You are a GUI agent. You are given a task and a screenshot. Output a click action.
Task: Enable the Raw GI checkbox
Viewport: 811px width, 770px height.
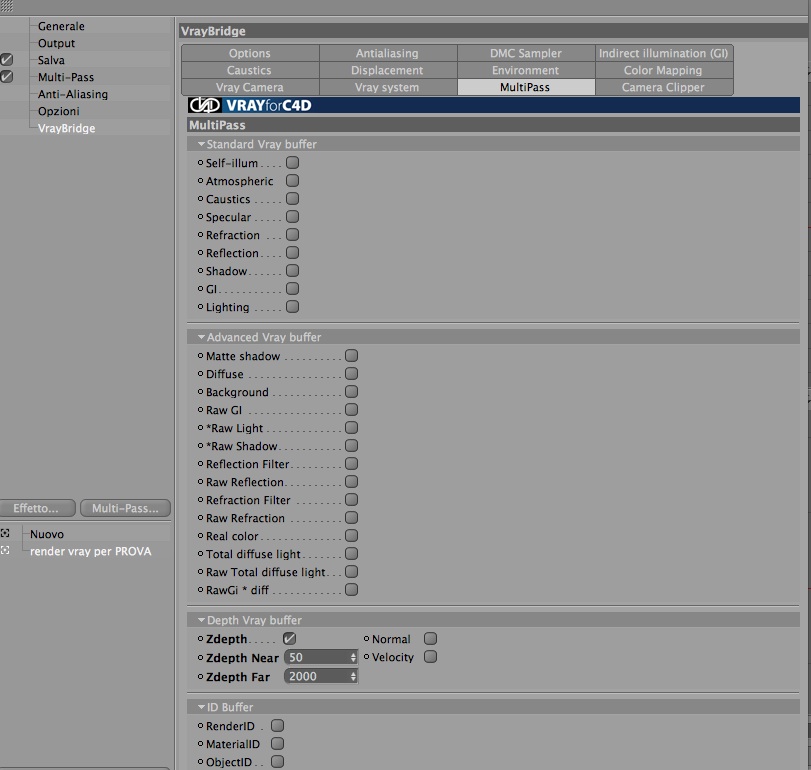pos(352,410)
